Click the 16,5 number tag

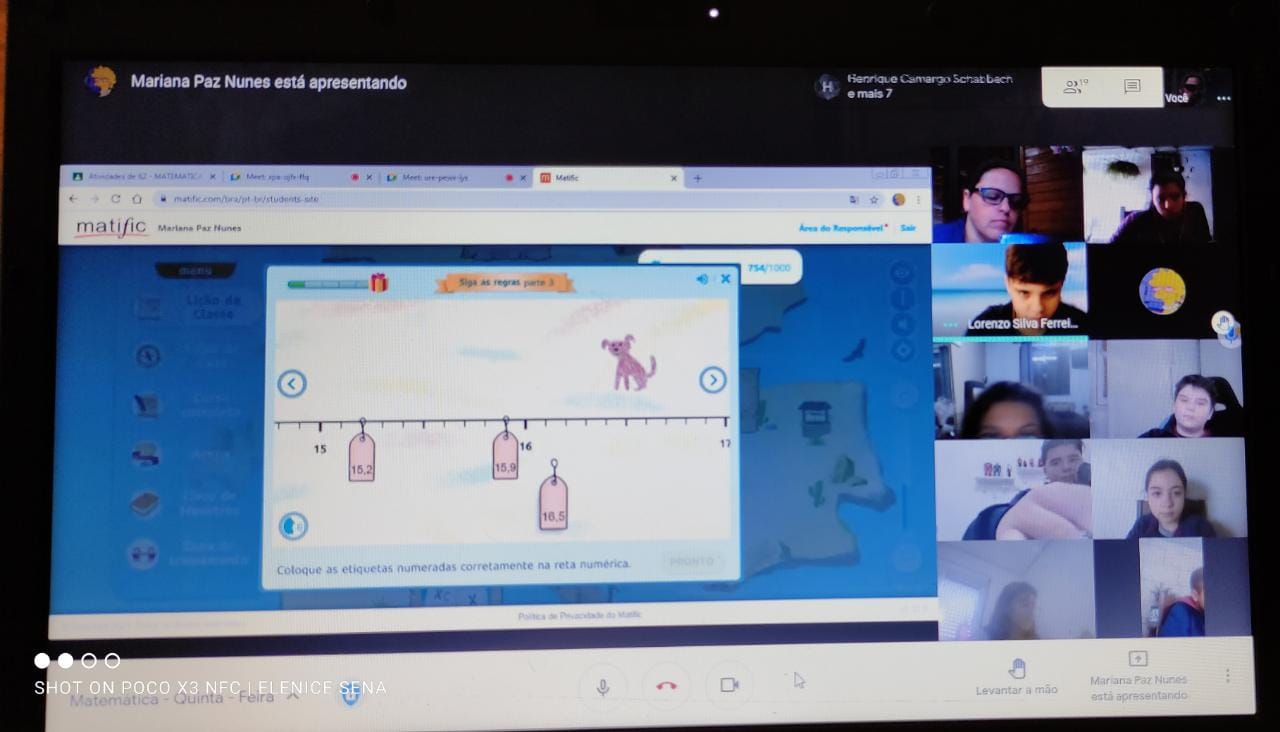click(x=553, y=502)
